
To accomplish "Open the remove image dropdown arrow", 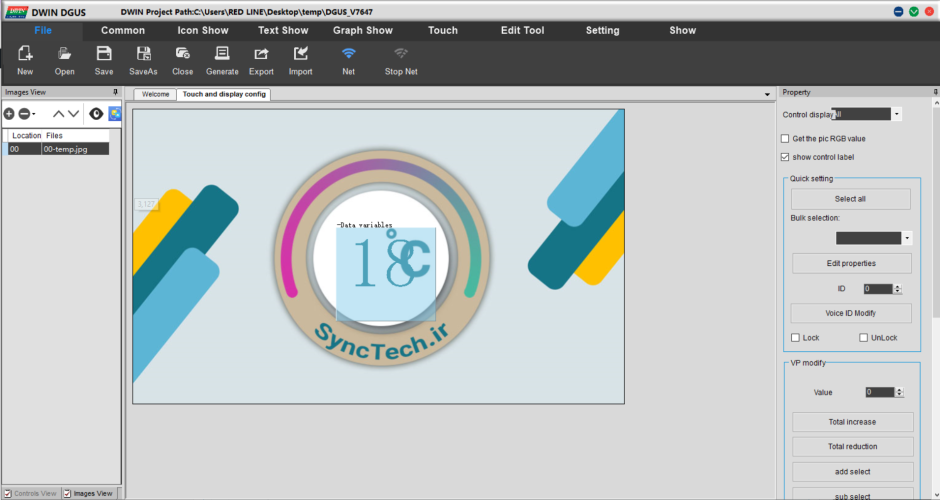I will pyautogui.click(x=34, y=114).
